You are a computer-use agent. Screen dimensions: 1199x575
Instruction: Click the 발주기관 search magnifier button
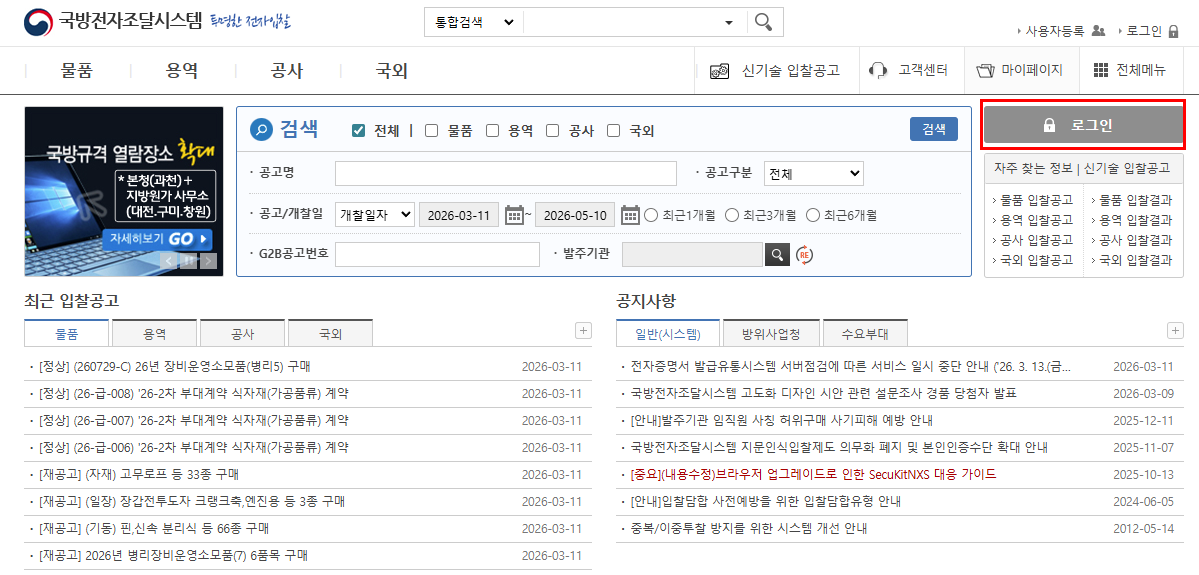[x=777, y=254]
